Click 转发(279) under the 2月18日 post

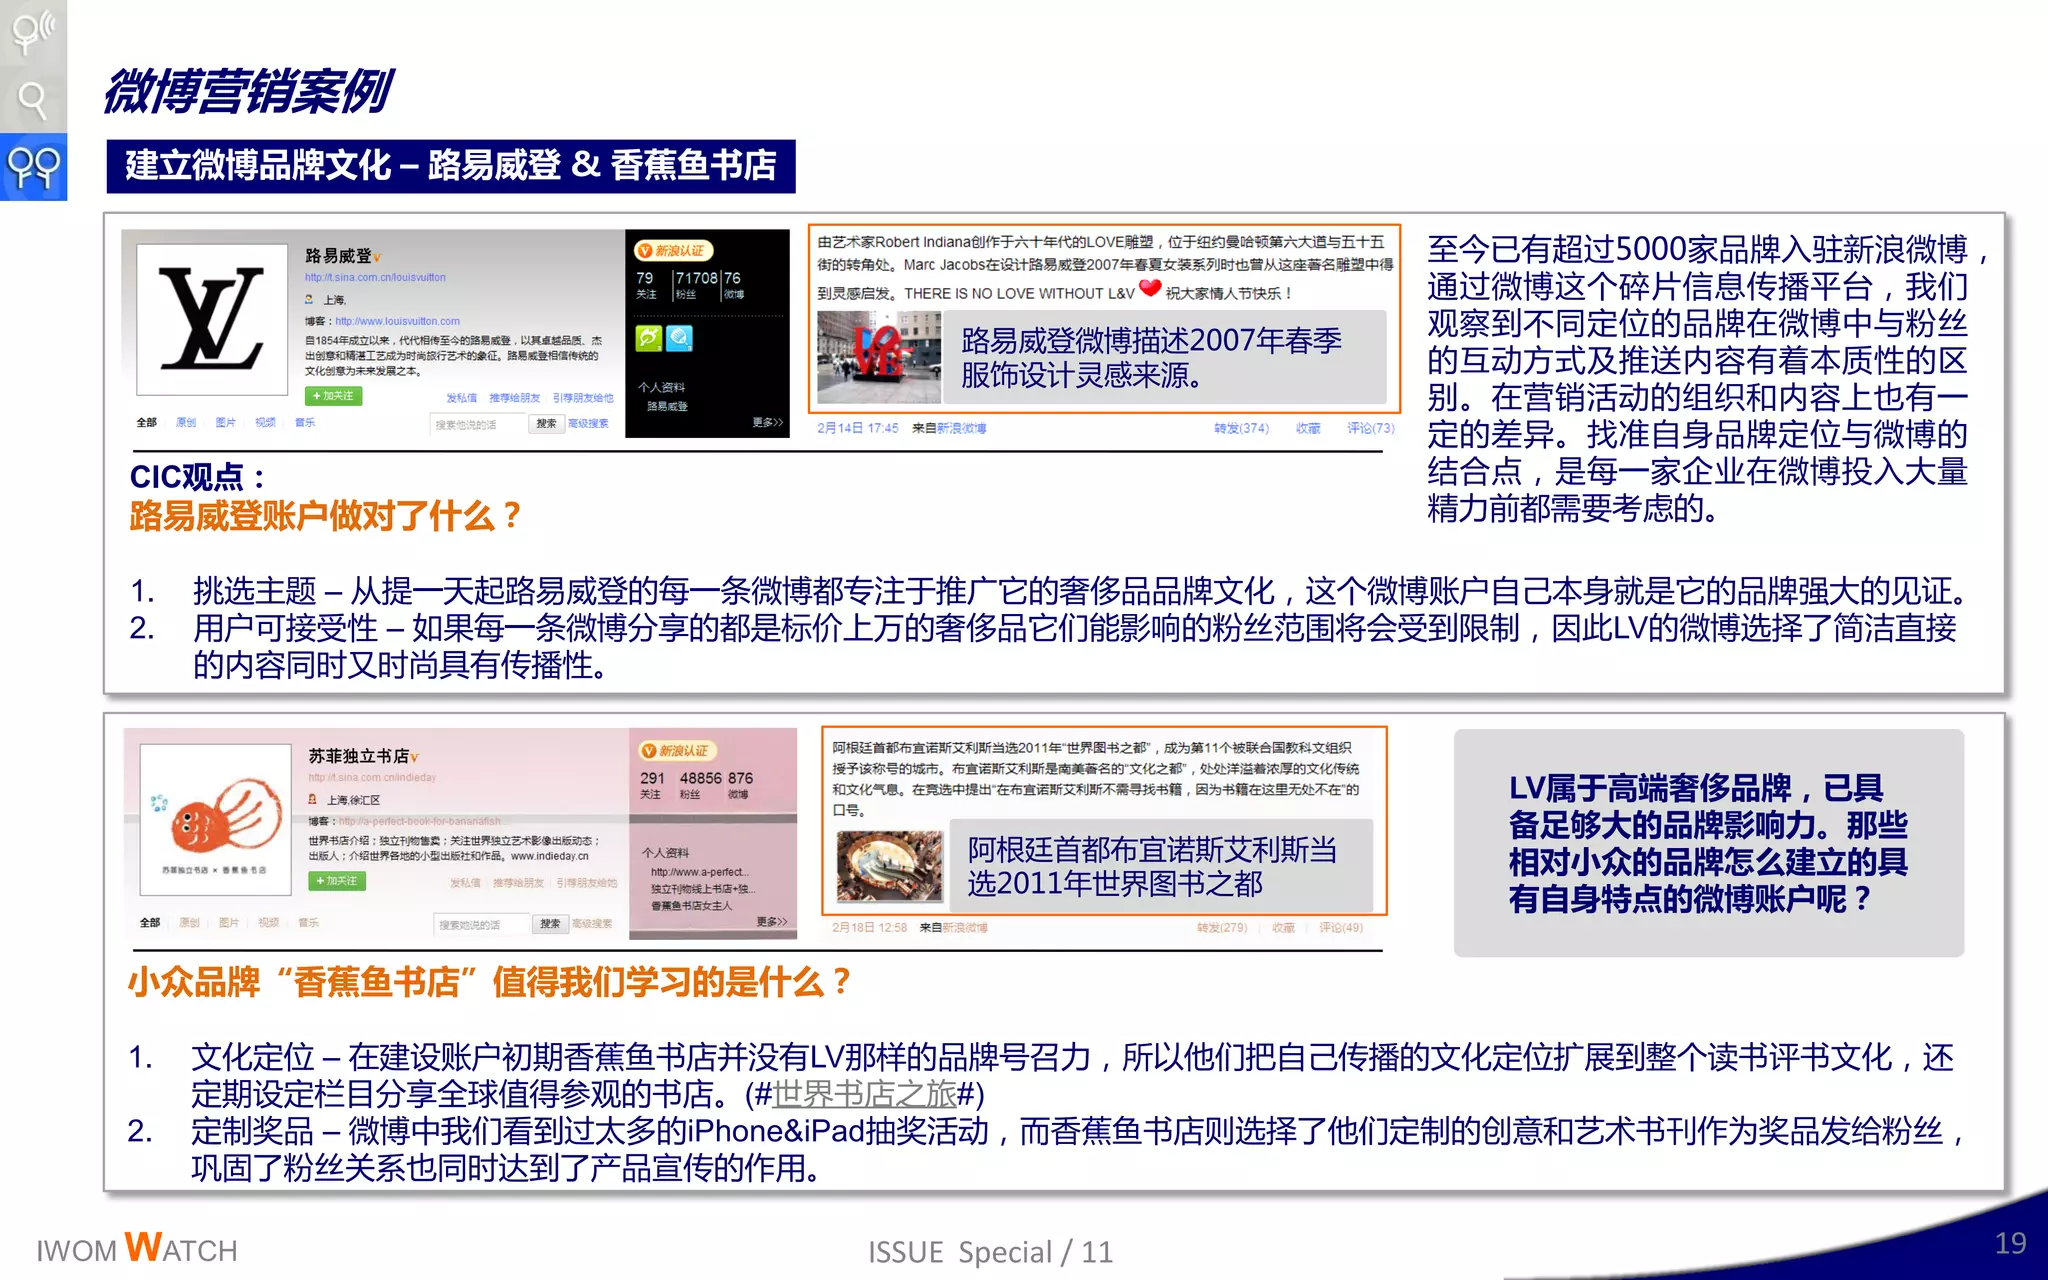pos(1222,928)
